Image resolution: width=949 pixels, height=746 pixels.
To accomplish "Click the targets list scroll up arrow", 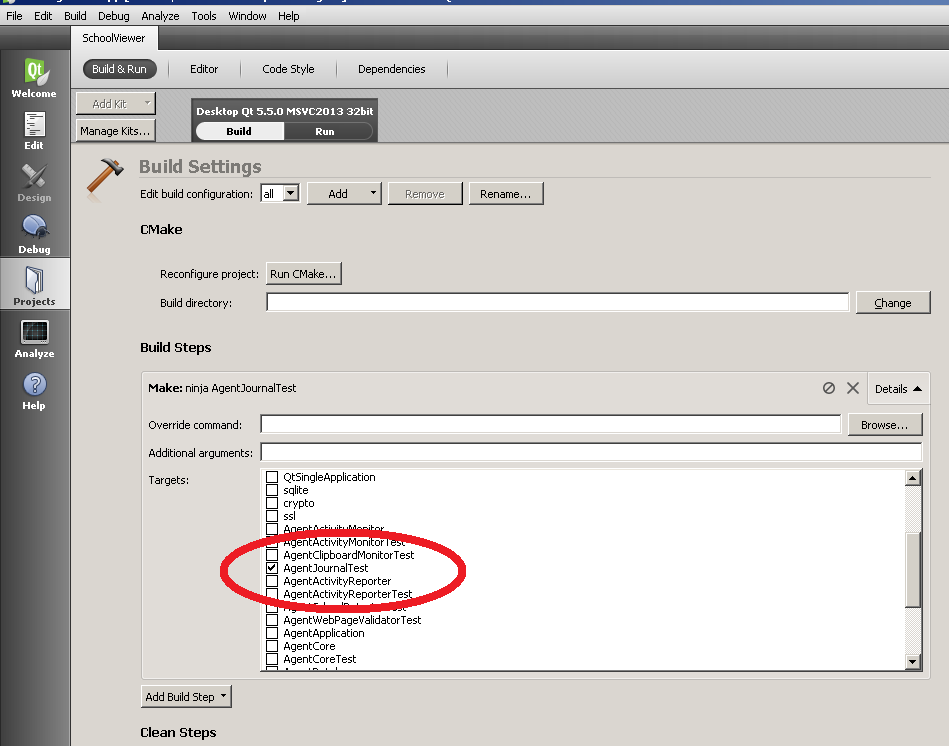I will (x=913, y=478).
